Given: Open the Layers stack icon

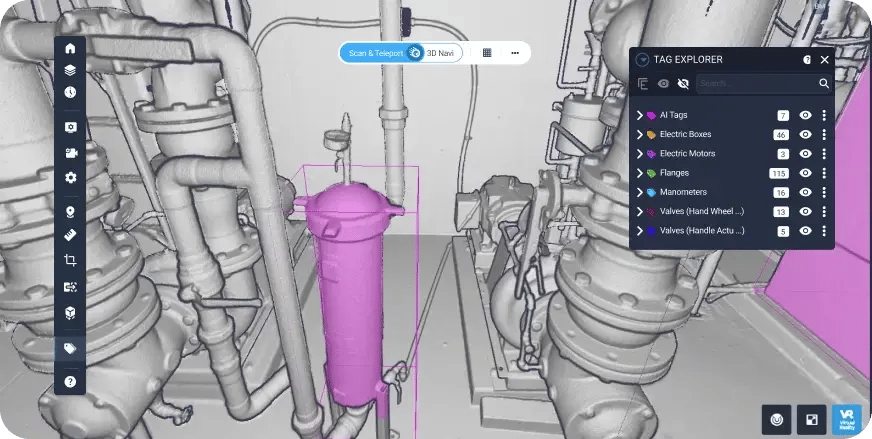Looking at the screenshot, I should coord(70,70).
